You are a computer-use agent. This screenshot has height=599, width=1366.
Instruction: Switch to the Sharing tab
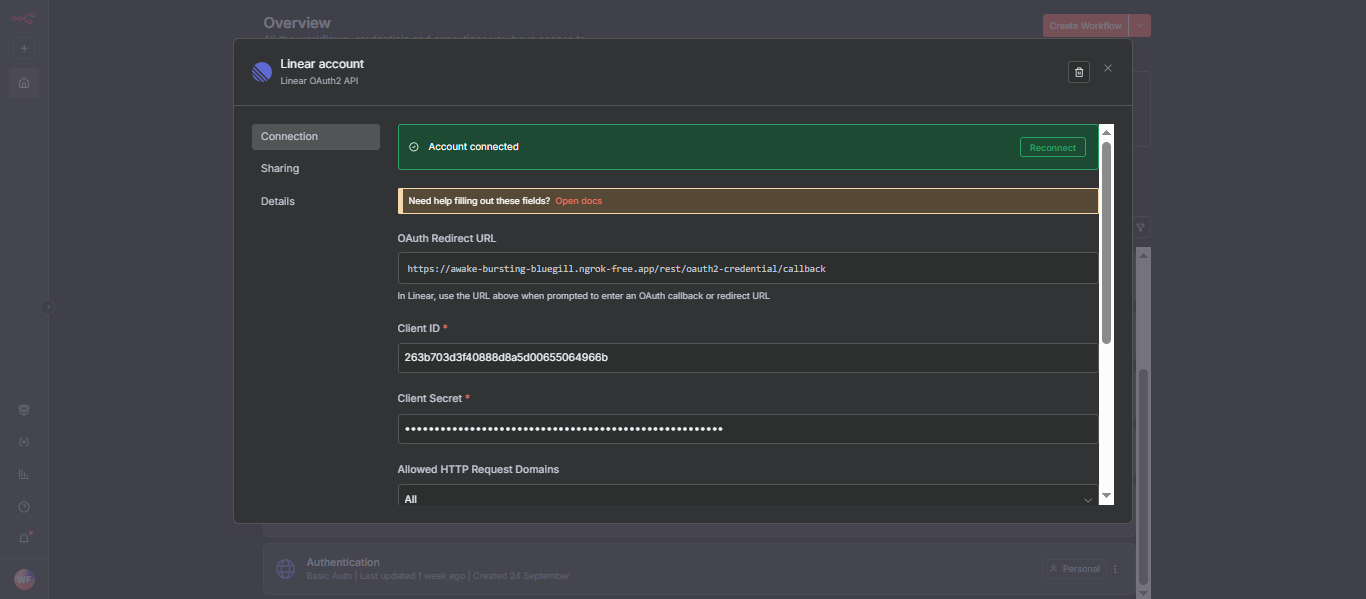coord(279,168)
